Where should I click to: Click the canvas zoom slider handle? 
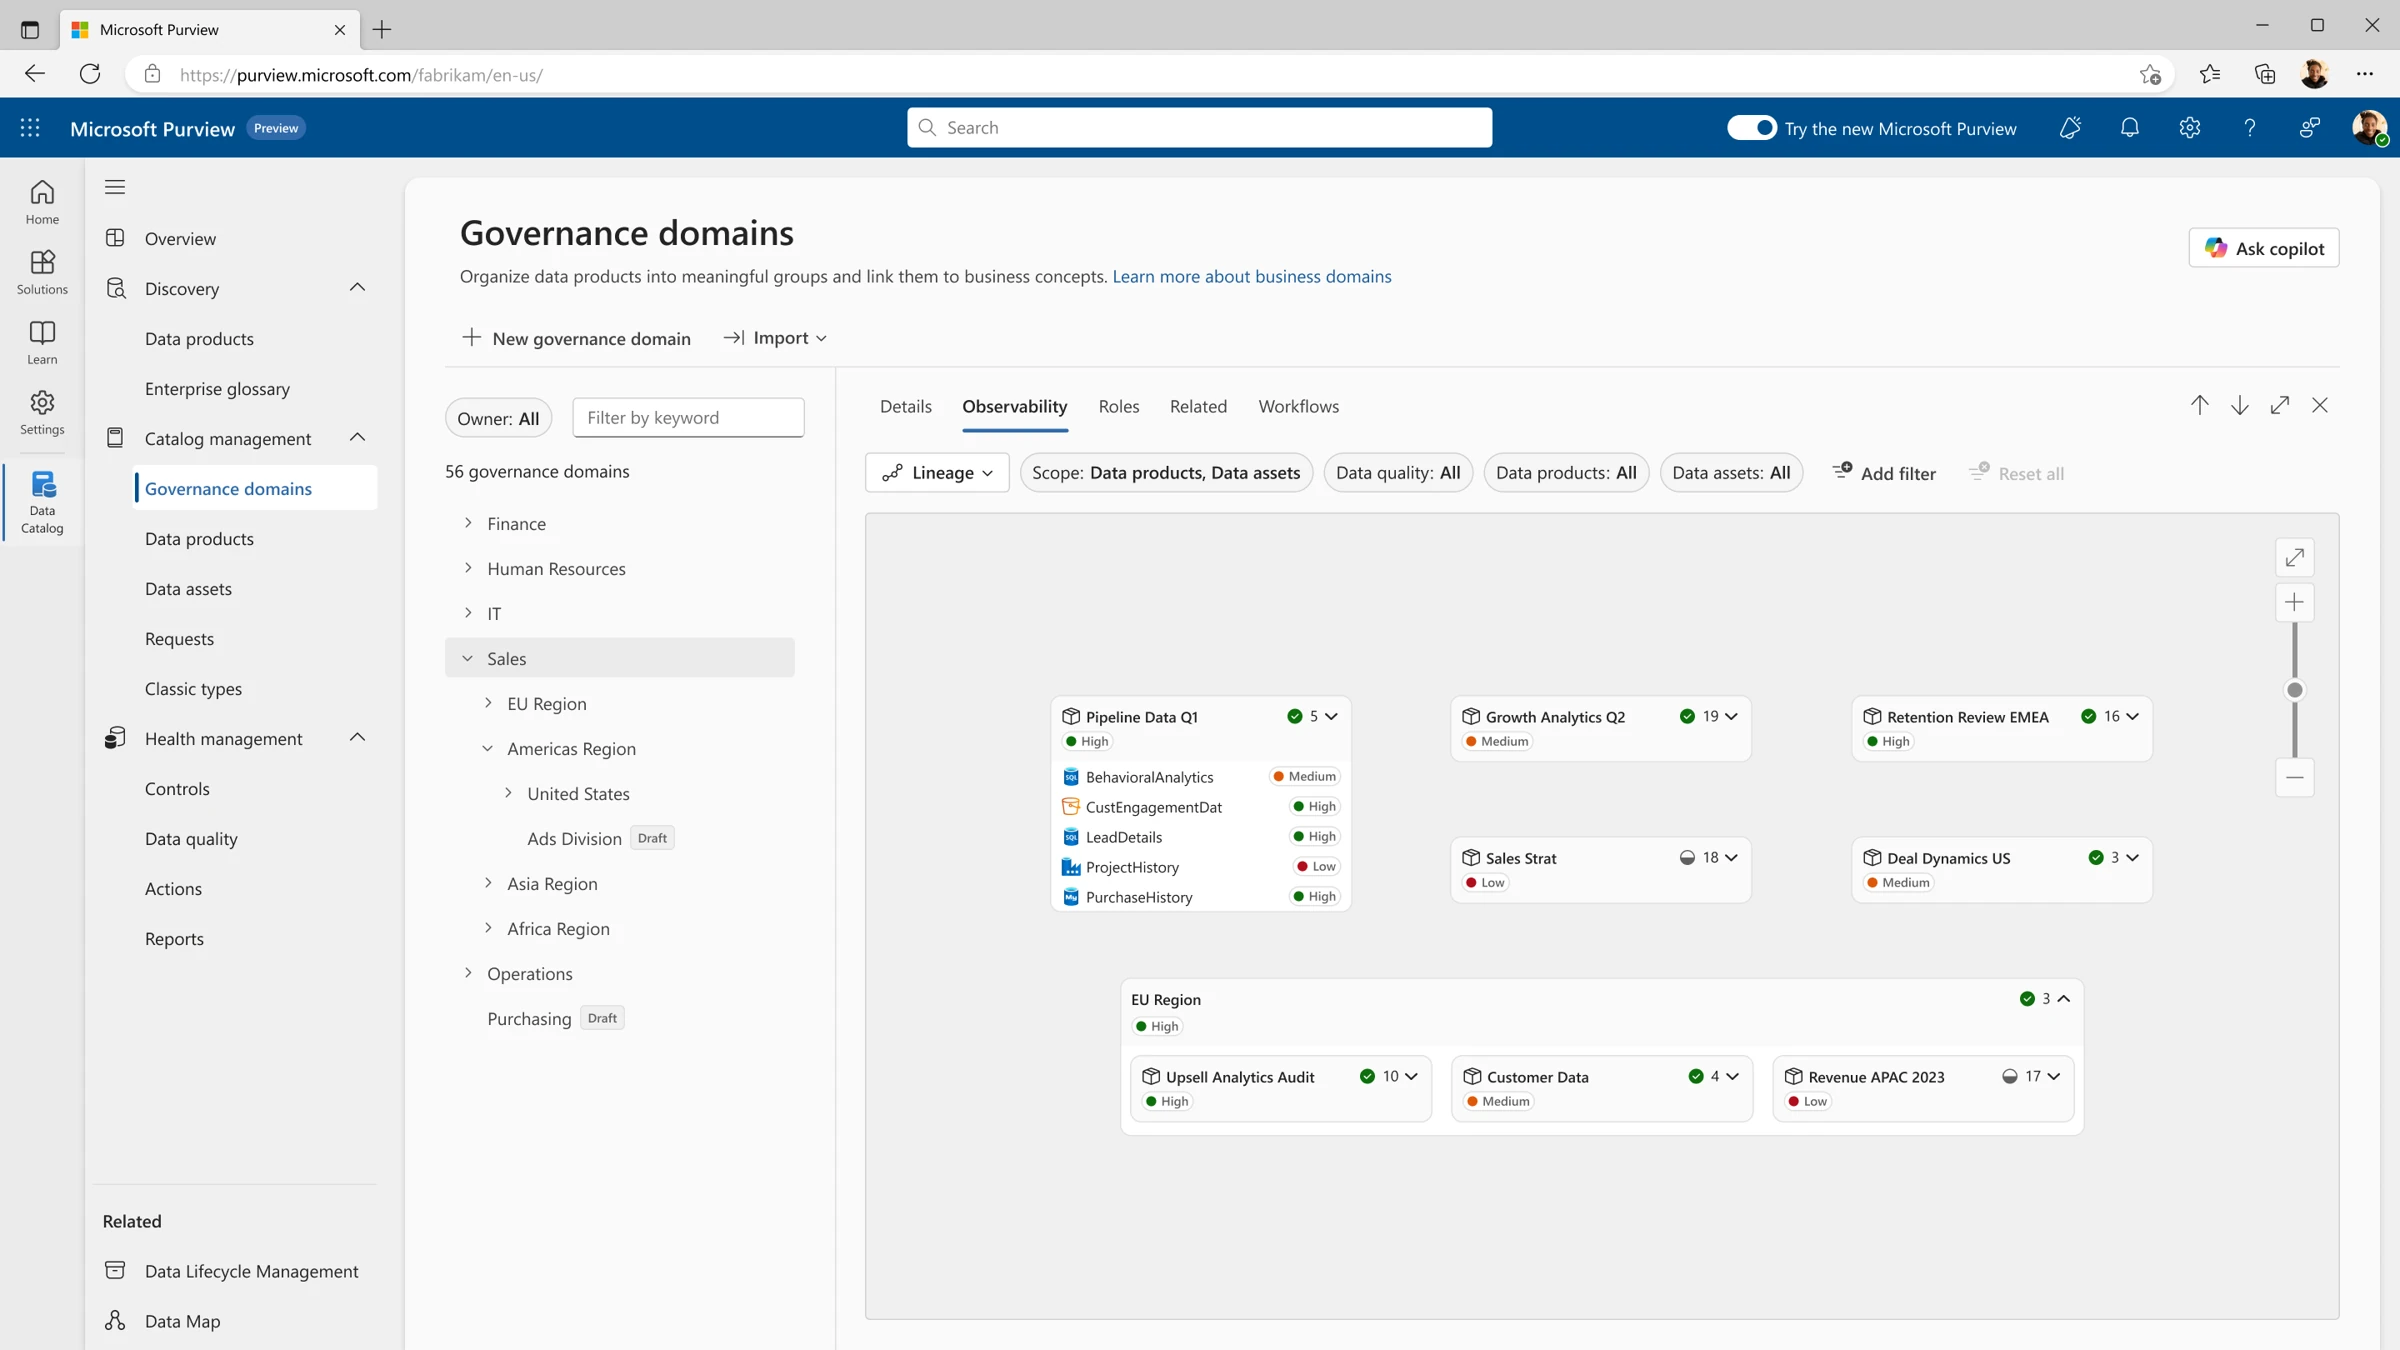pos(2295,690)
